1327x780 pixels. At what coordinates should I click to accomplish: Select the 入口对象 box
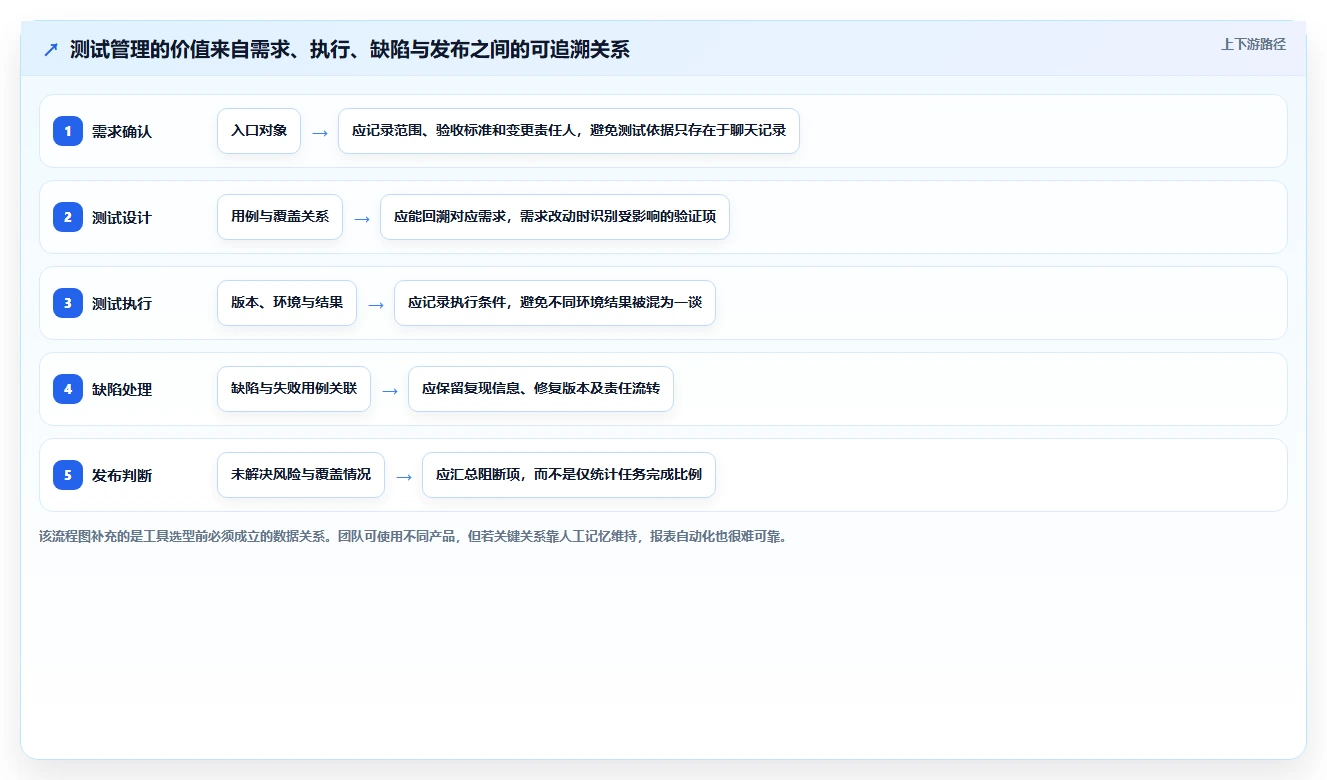pyautogui.click(x=259, y=131)
